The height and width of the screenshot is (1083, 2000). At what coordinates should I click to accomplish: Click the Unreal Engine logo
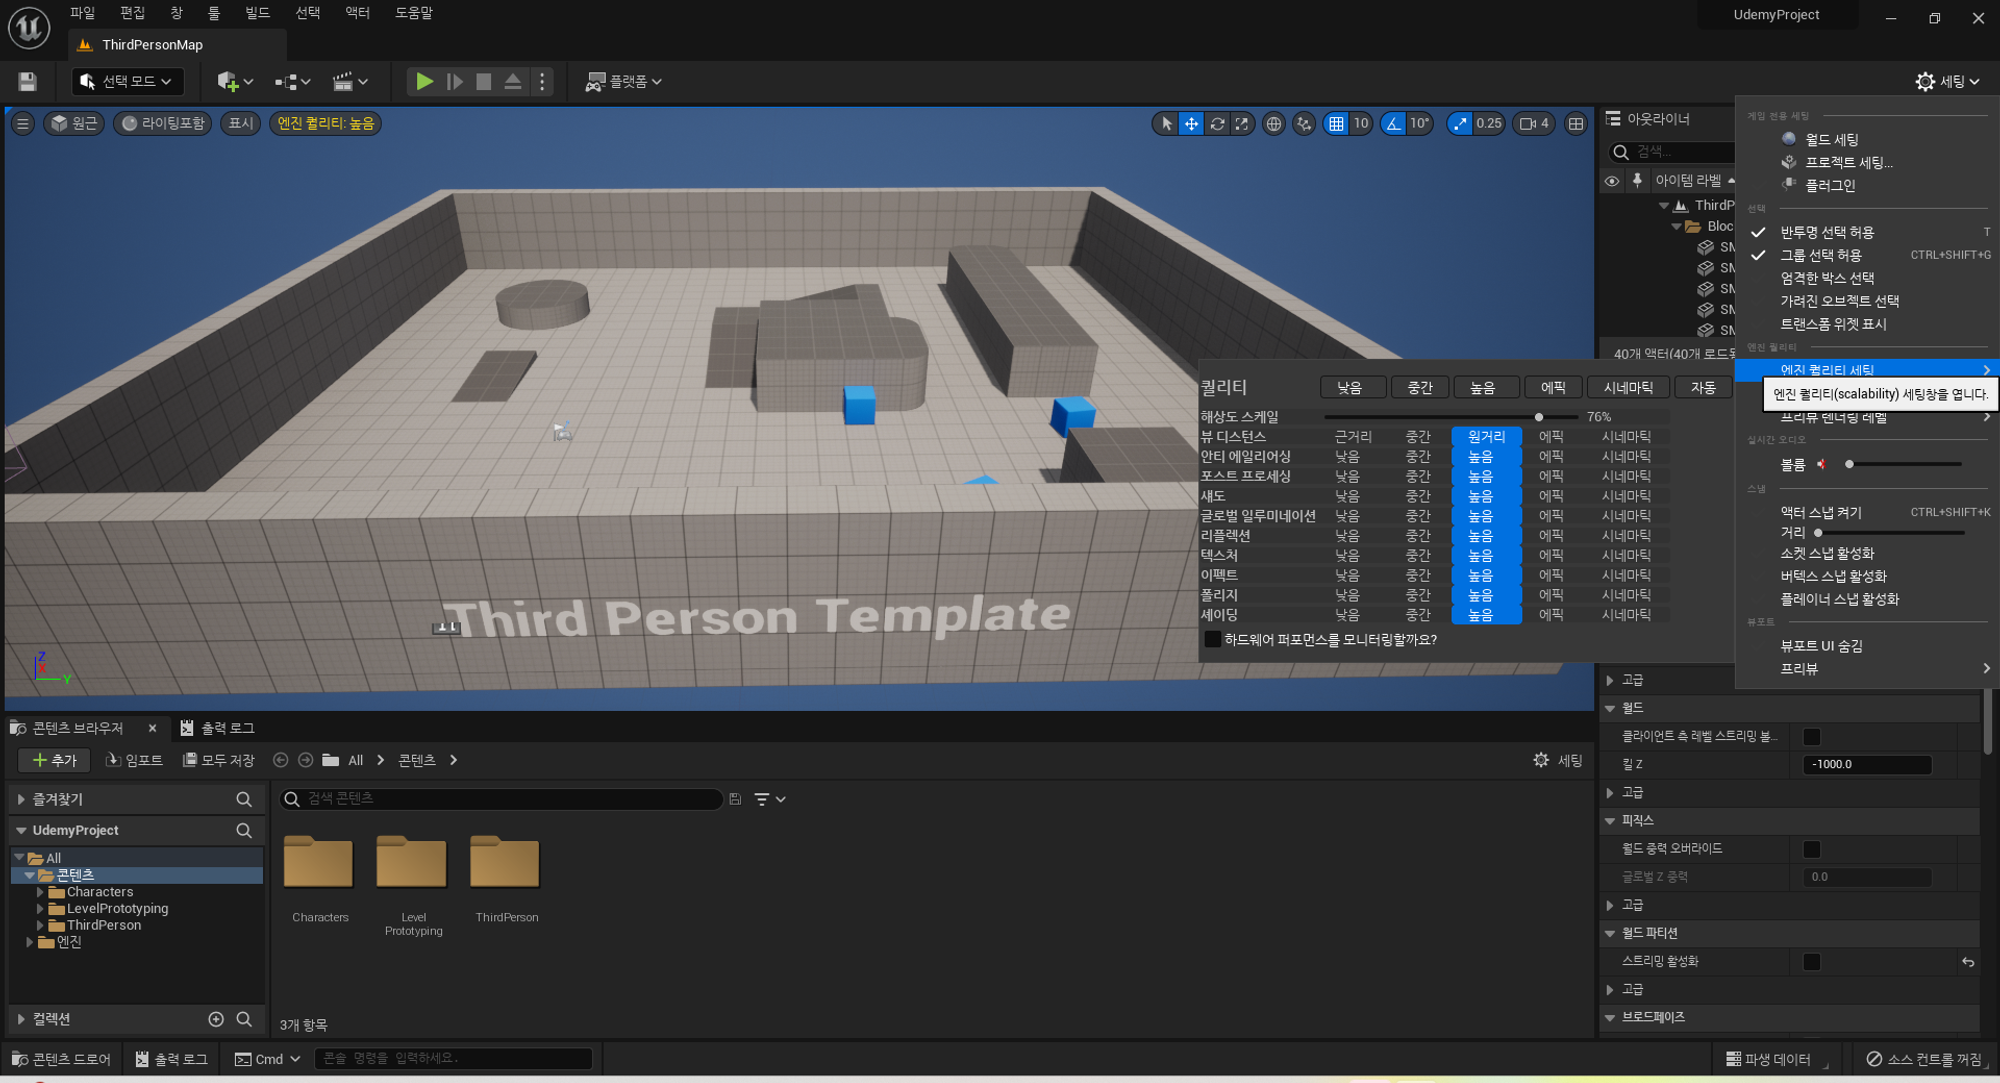29,27
